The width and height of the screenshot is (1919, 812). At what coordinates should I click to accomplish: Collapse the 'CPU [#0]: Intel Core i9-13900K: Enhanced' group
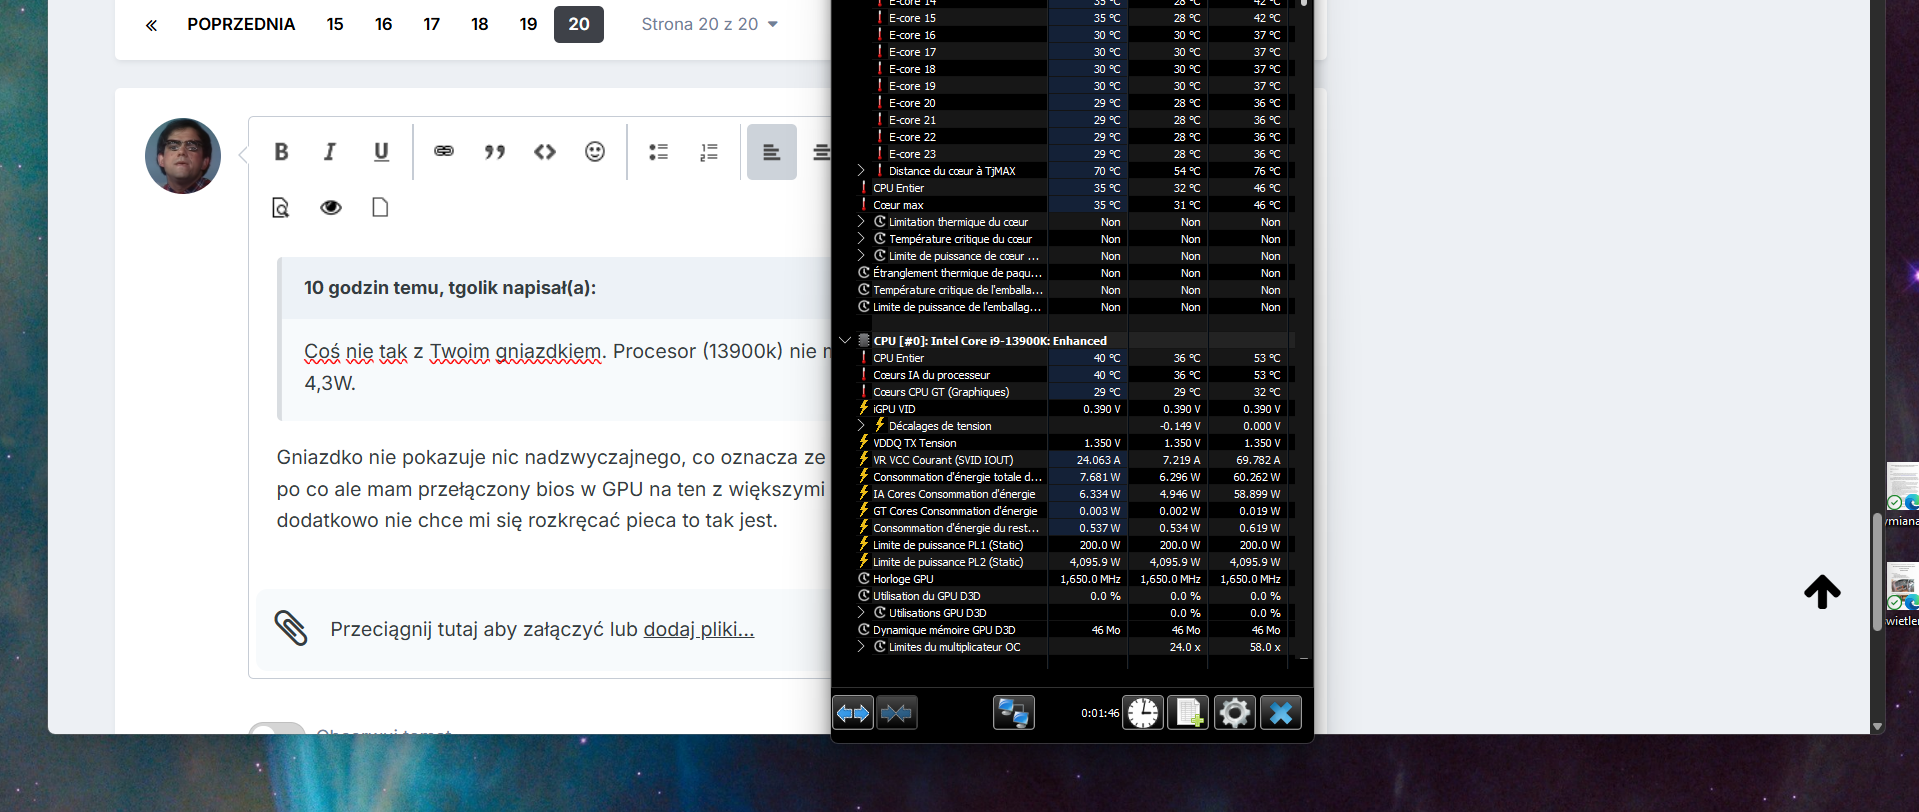coord(845,341)
